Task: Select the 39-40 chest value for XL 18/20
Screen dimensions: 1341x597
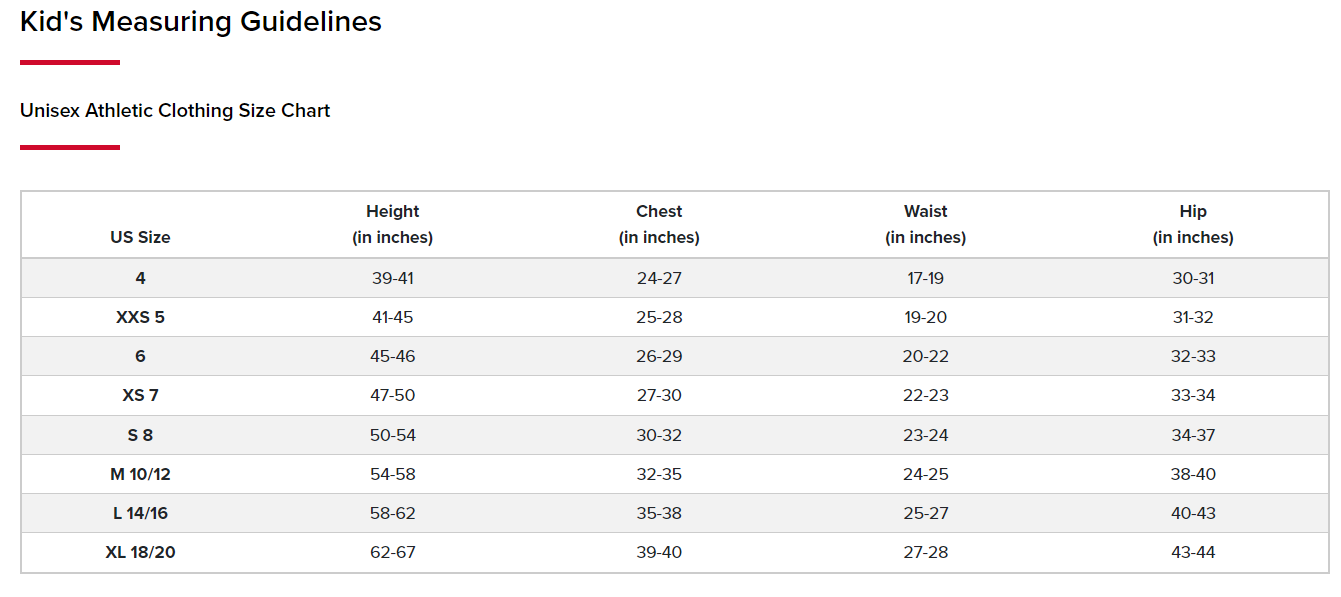Action: (659, 552)
